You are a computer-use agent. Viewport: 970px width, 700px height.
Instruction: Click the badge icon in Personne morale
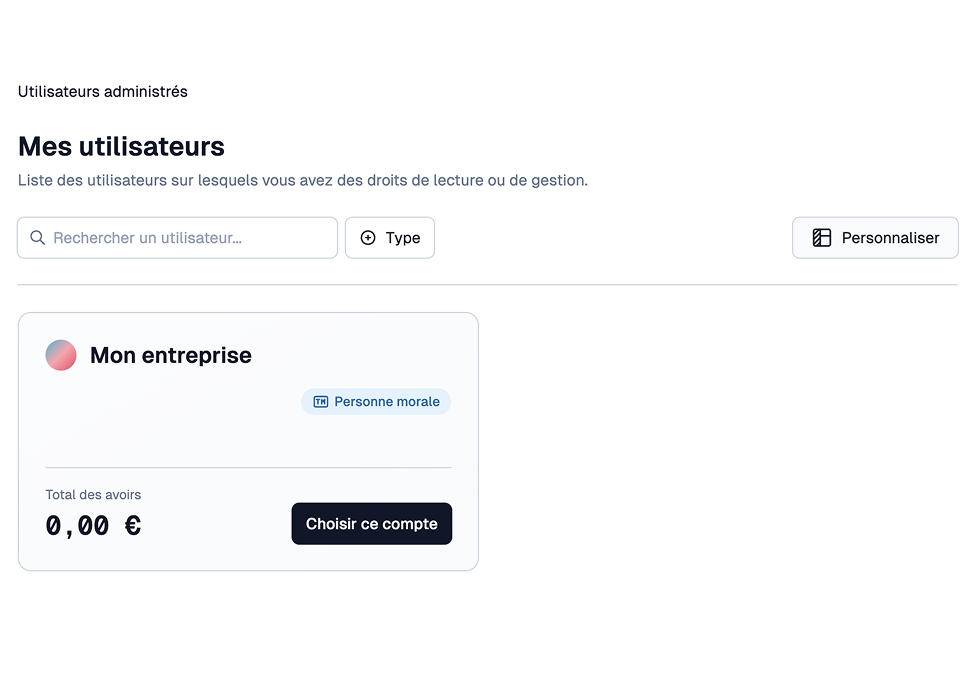point(321,402)
